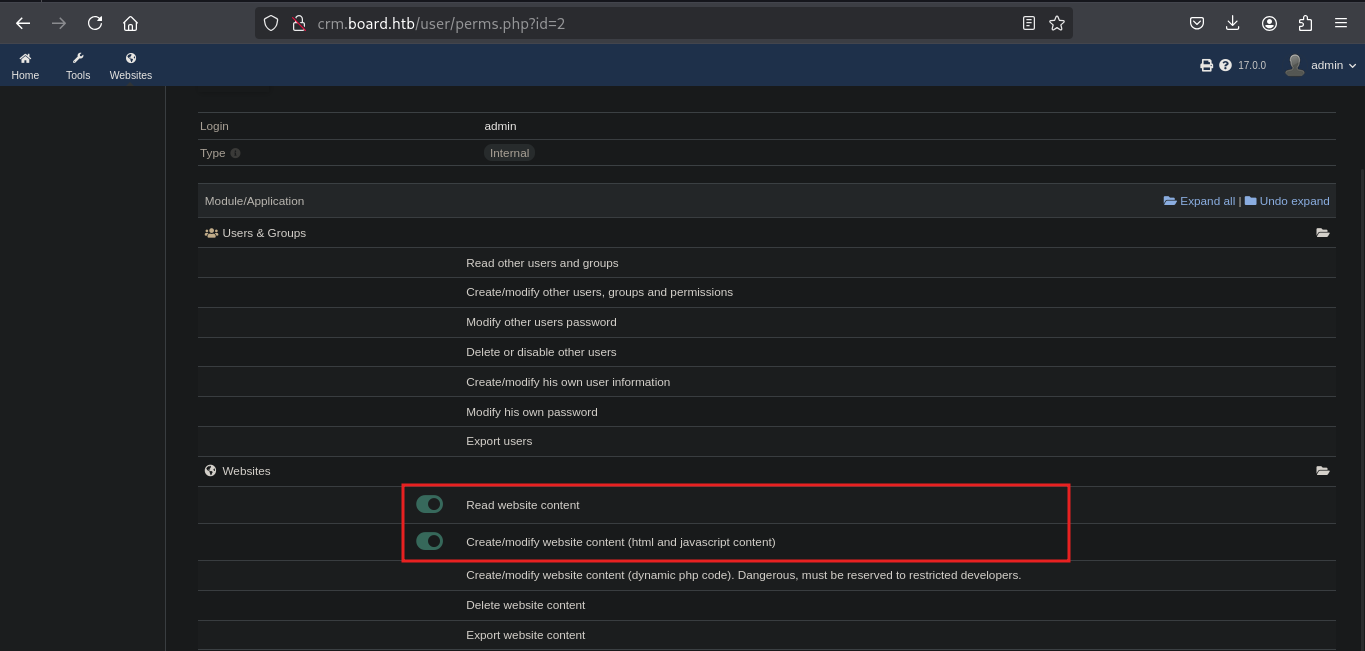Toggle off Create/modify website content html permission
This screenshot has height=651, width=1365.
[x=429, y=541]
